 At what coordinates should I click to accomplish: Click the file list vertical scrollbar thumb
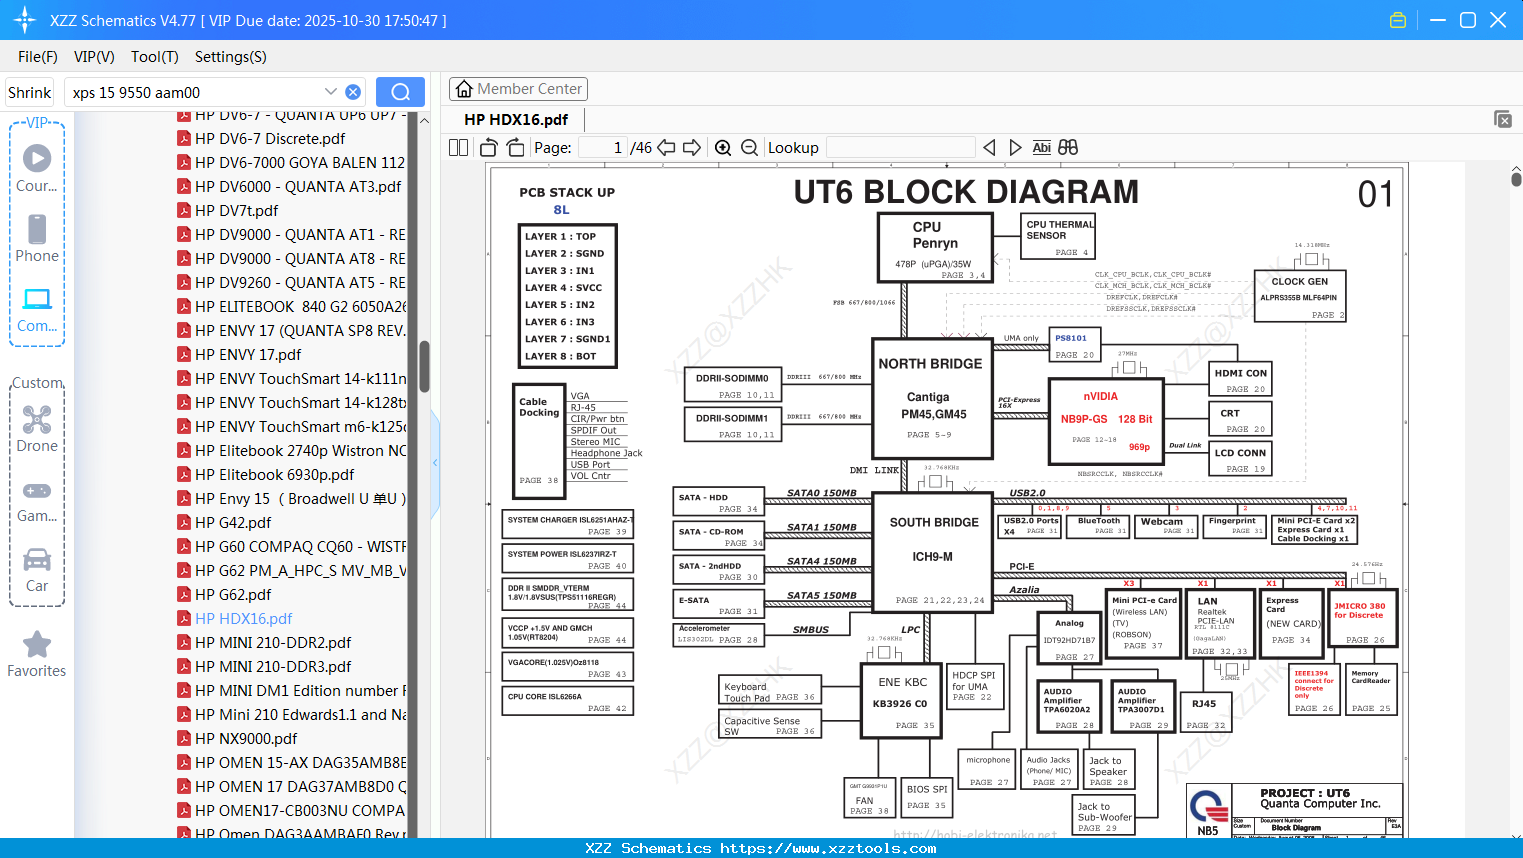click(424, 366)
